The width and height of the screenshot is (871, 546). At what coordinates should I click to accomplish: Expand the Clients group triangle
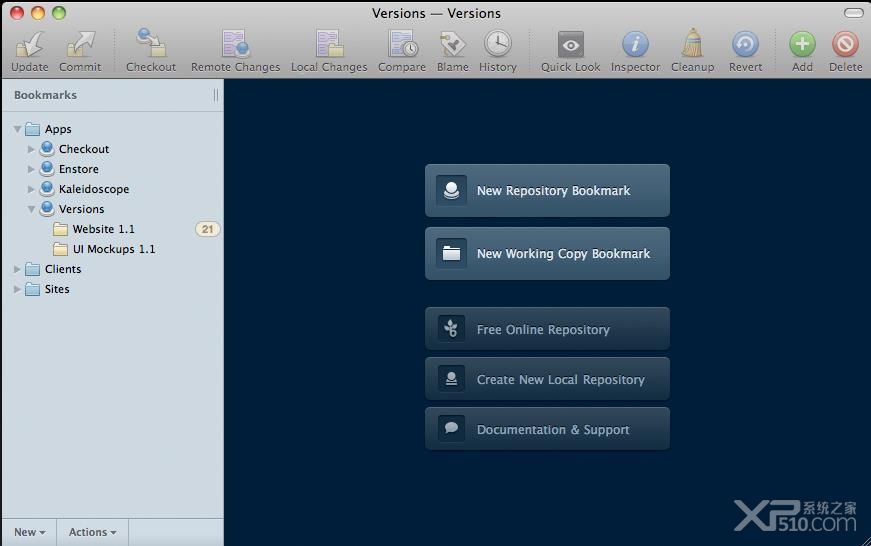coord(17,269)
